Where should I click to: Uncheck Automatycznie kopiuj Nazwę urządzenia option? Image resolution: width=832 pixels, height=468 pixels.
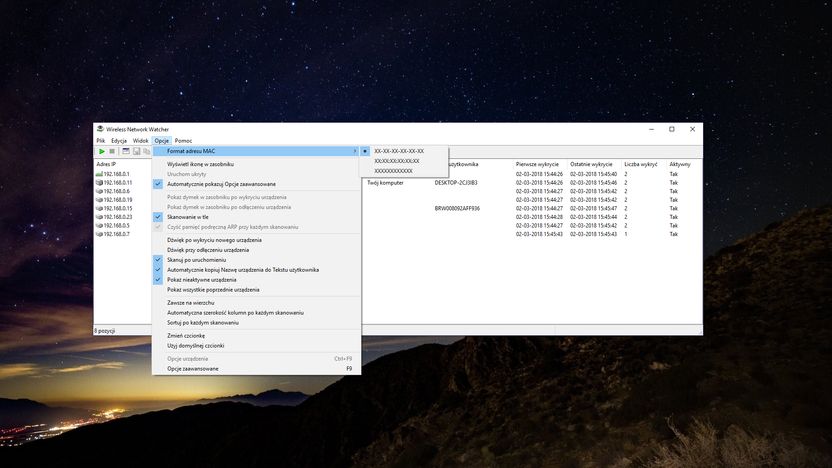point(256,270)
